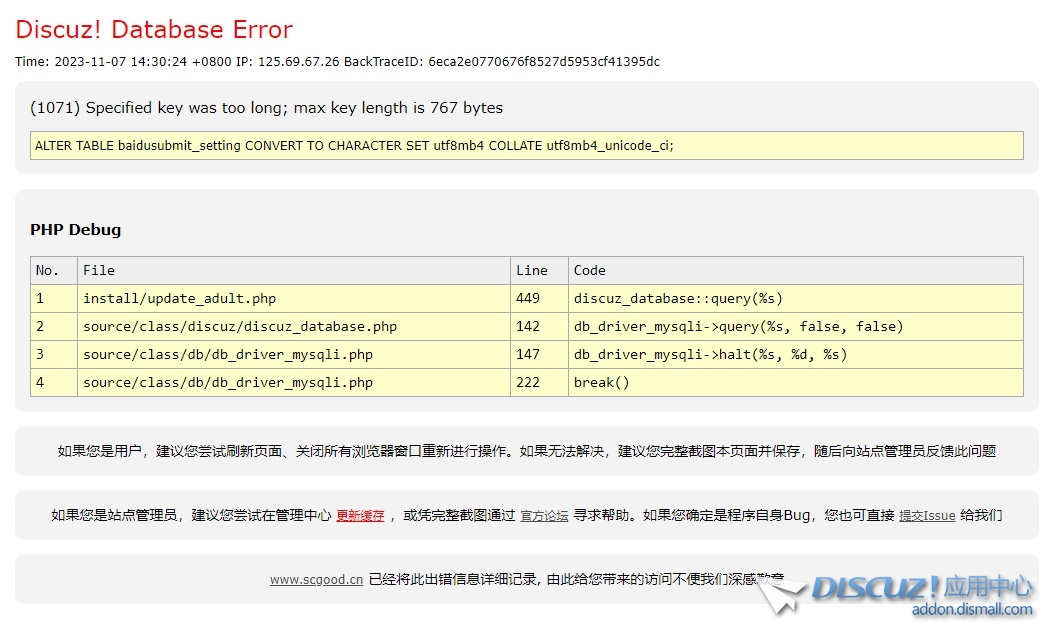Select the Discuz! Database Error heading
Viewport: 1051px width, 635px height.
(x=153, y=30)
